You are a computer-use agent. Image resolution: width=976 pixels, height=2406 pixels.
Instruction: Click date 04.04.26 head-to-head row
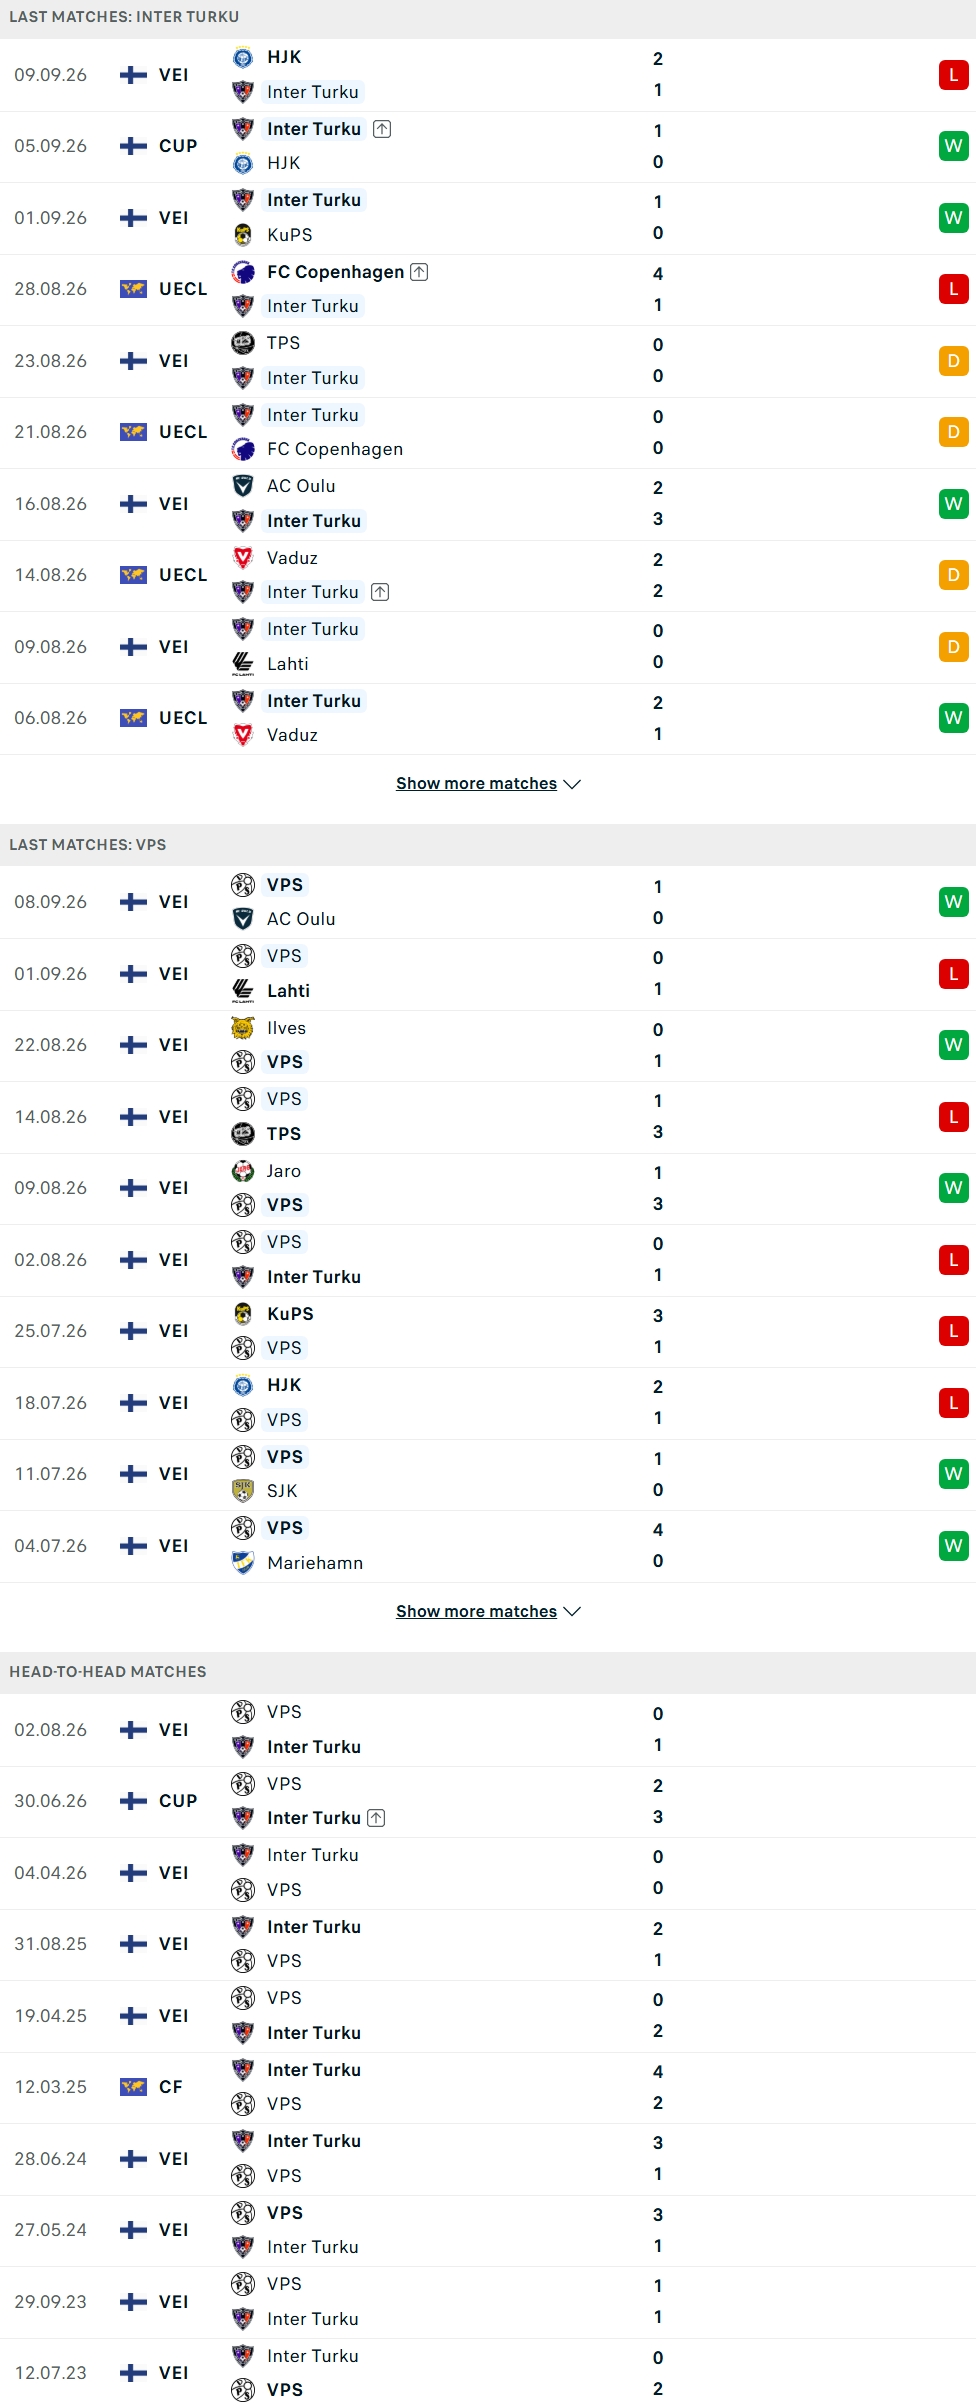tap(51, 1873)
